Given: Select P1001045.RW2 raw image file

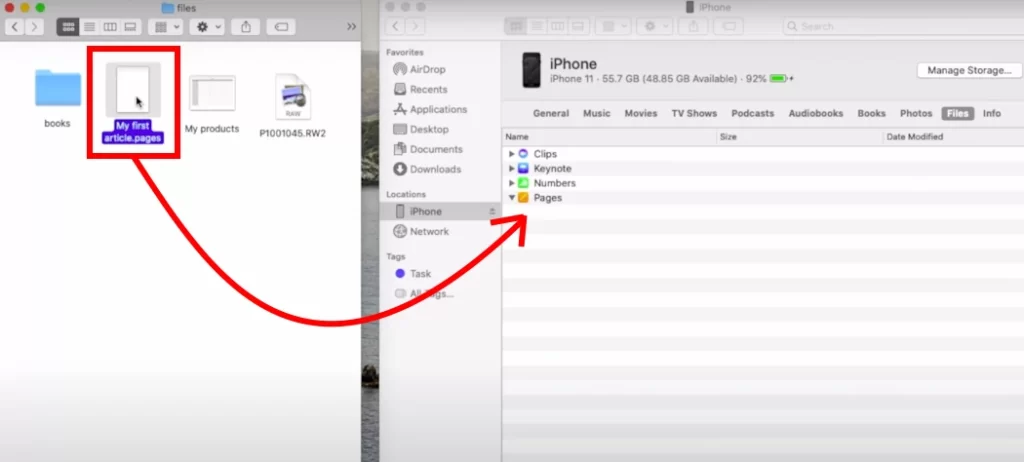Looking at the screenshot, I should coord(293,105).
